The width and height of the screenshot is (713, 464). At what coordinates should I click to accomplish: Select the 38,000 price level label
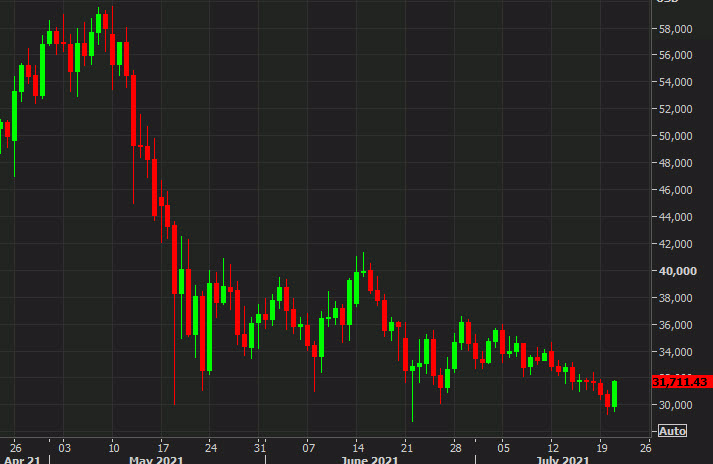click(675, 298)
